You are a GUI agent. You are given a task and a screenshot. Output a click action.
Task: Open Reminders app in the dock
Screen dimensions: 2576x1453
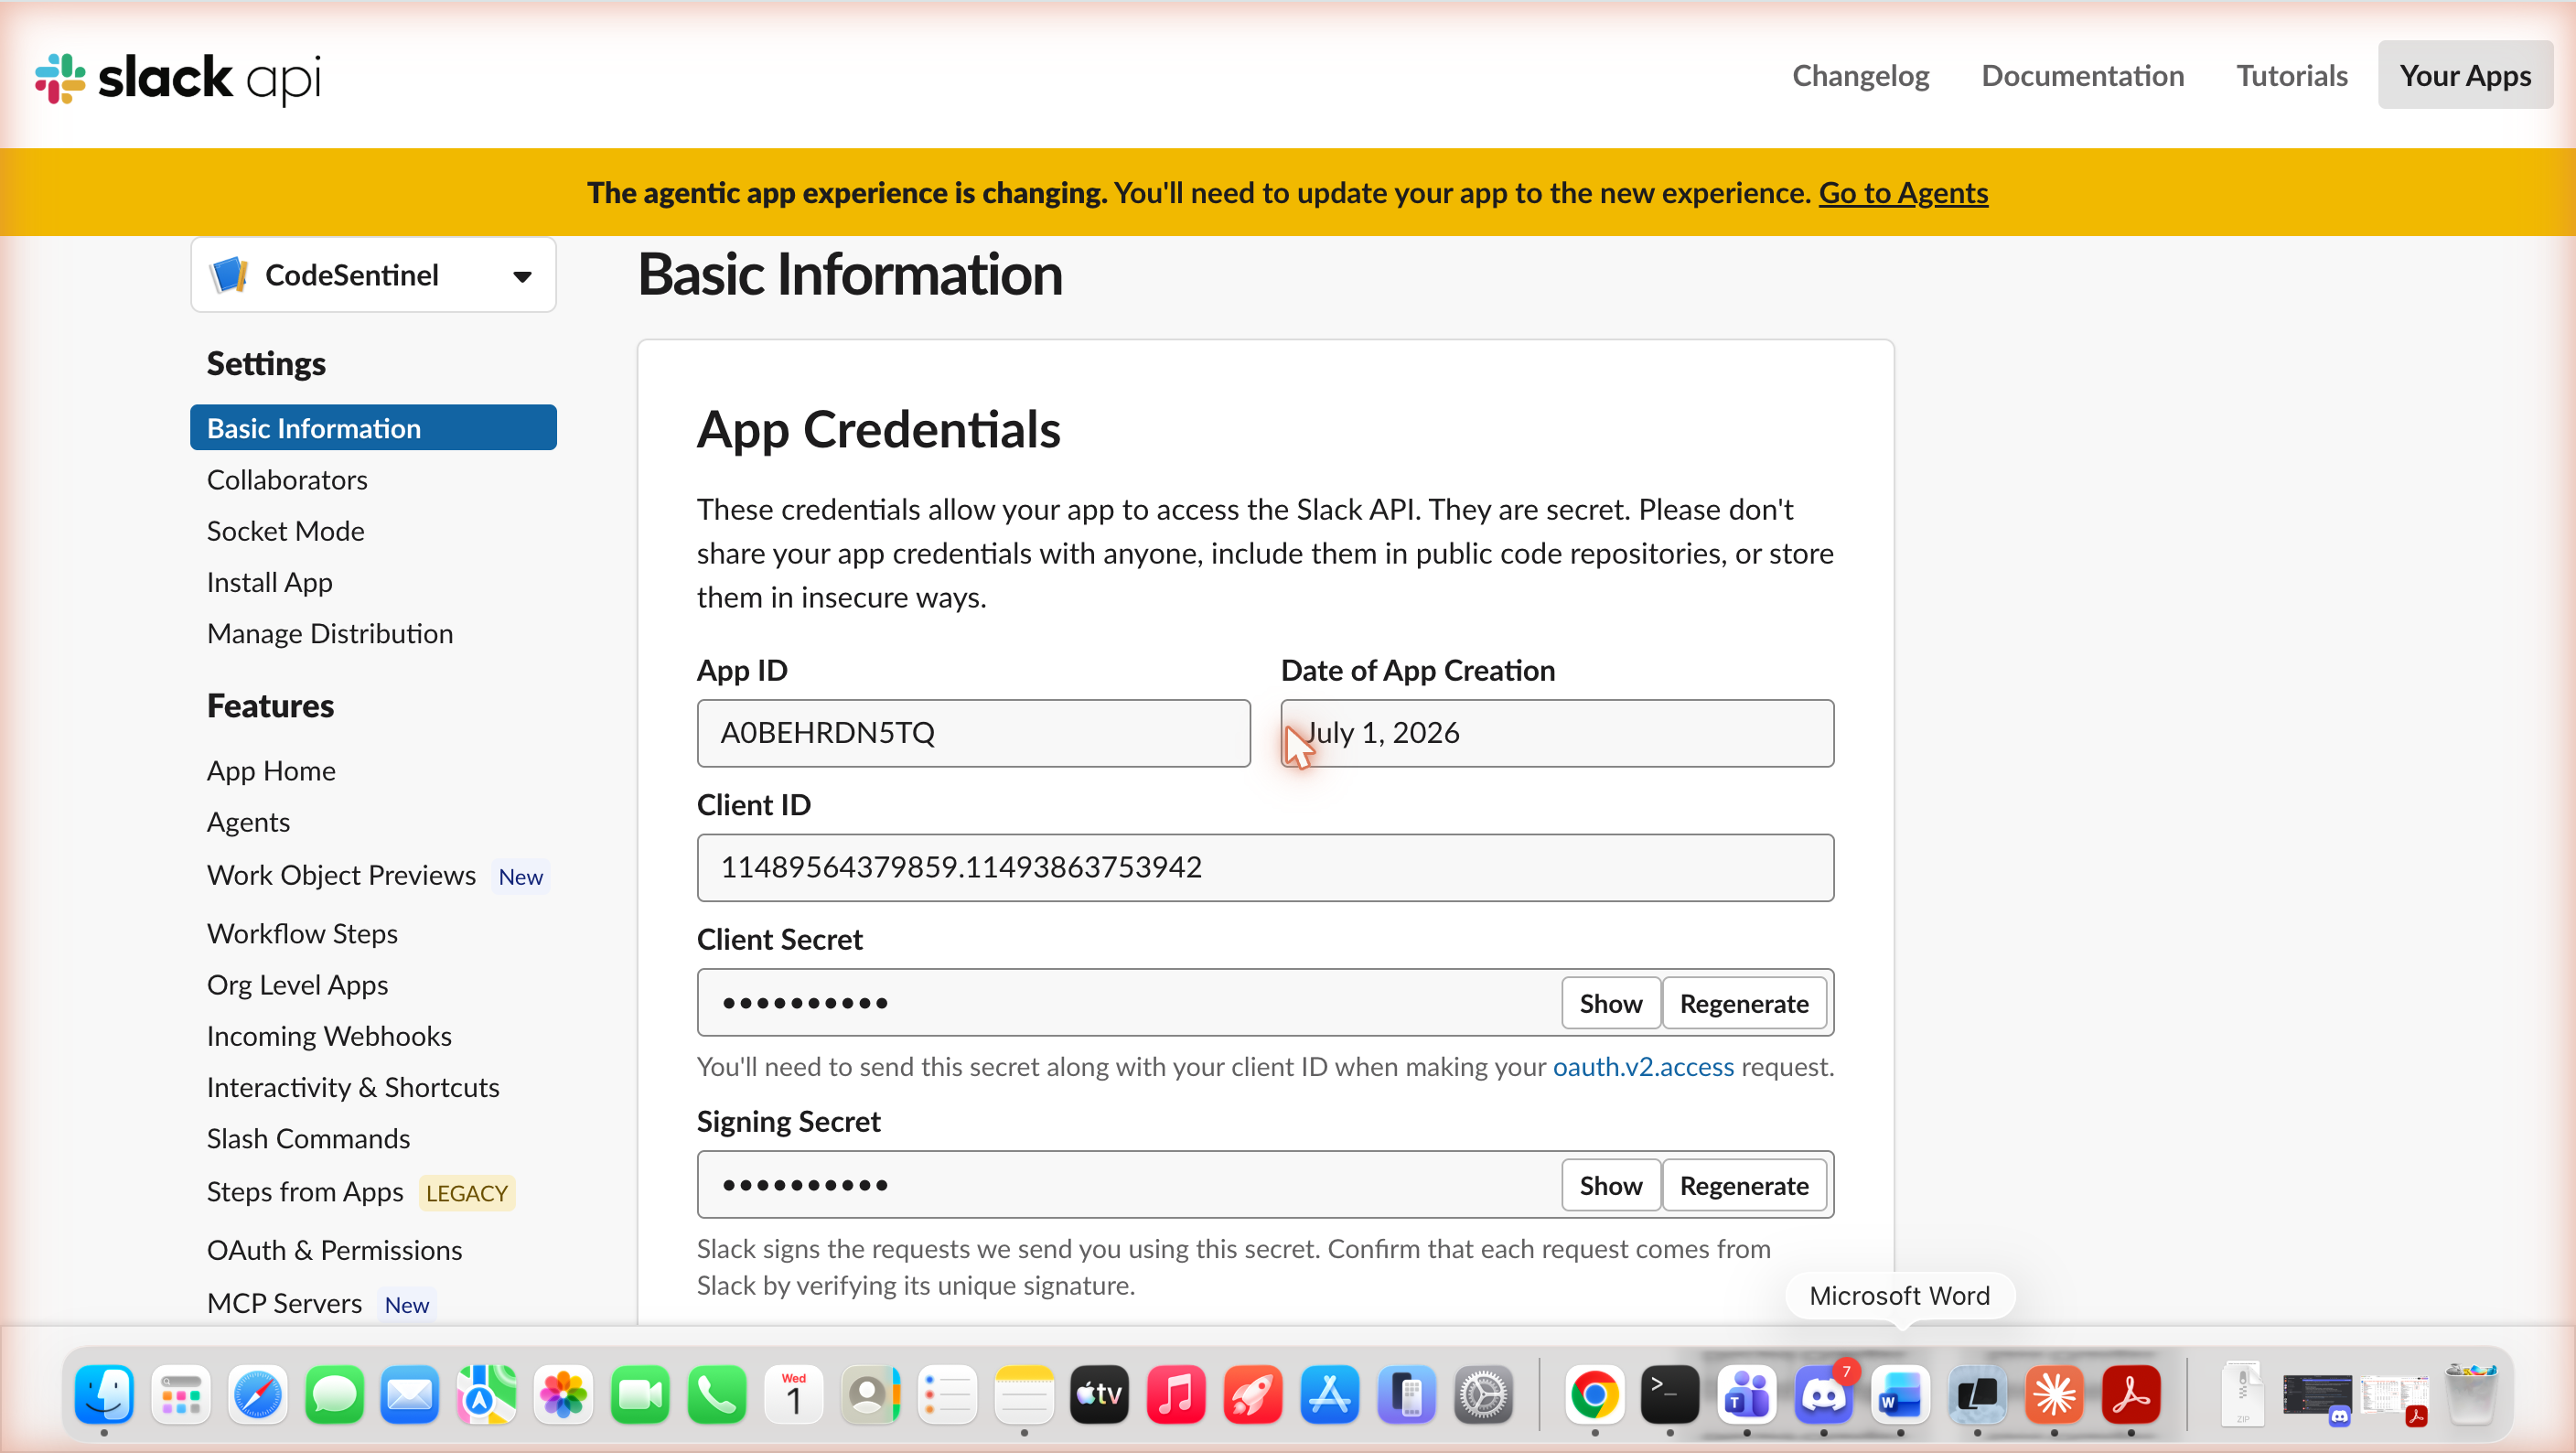click(x=947, y=1394)
